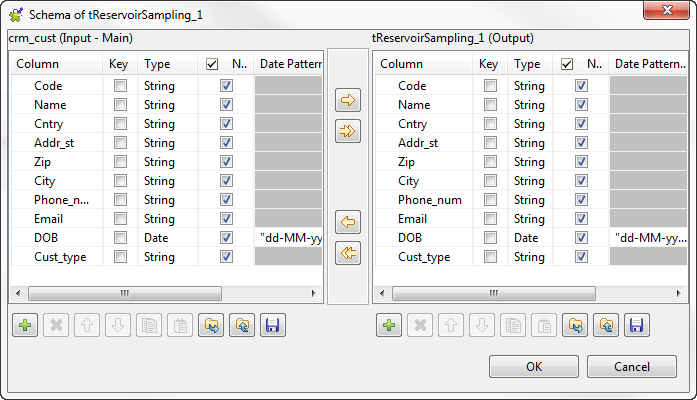
Task: Click the input table horizontal scrollbar
Action: (x=126, y=294)
